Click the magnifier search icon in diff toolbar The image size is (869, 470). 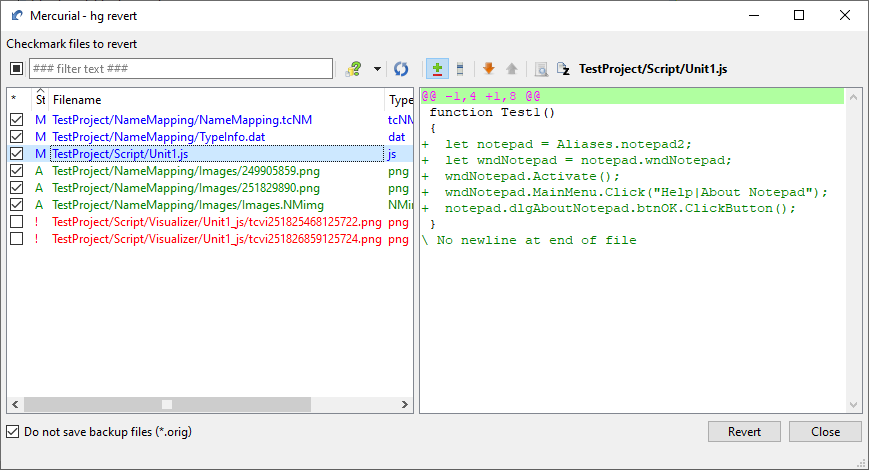click(541, 69)
